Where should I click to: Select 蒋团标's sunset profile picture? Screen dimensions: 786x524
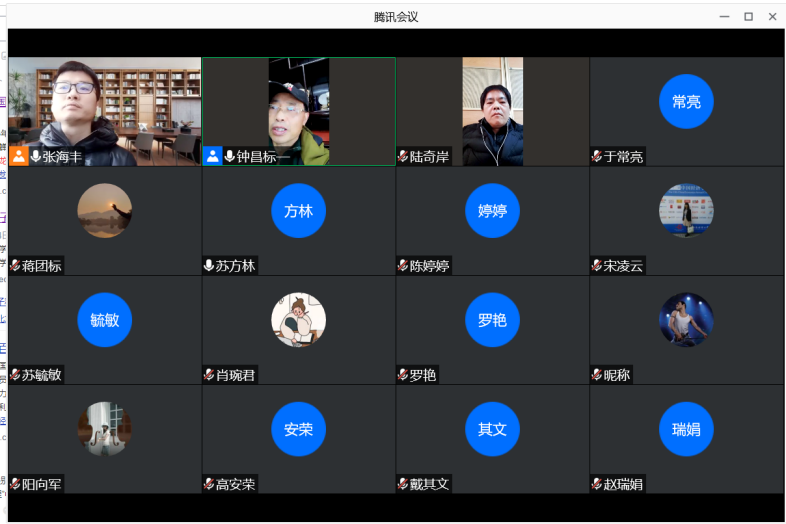(x=104, y=211)
